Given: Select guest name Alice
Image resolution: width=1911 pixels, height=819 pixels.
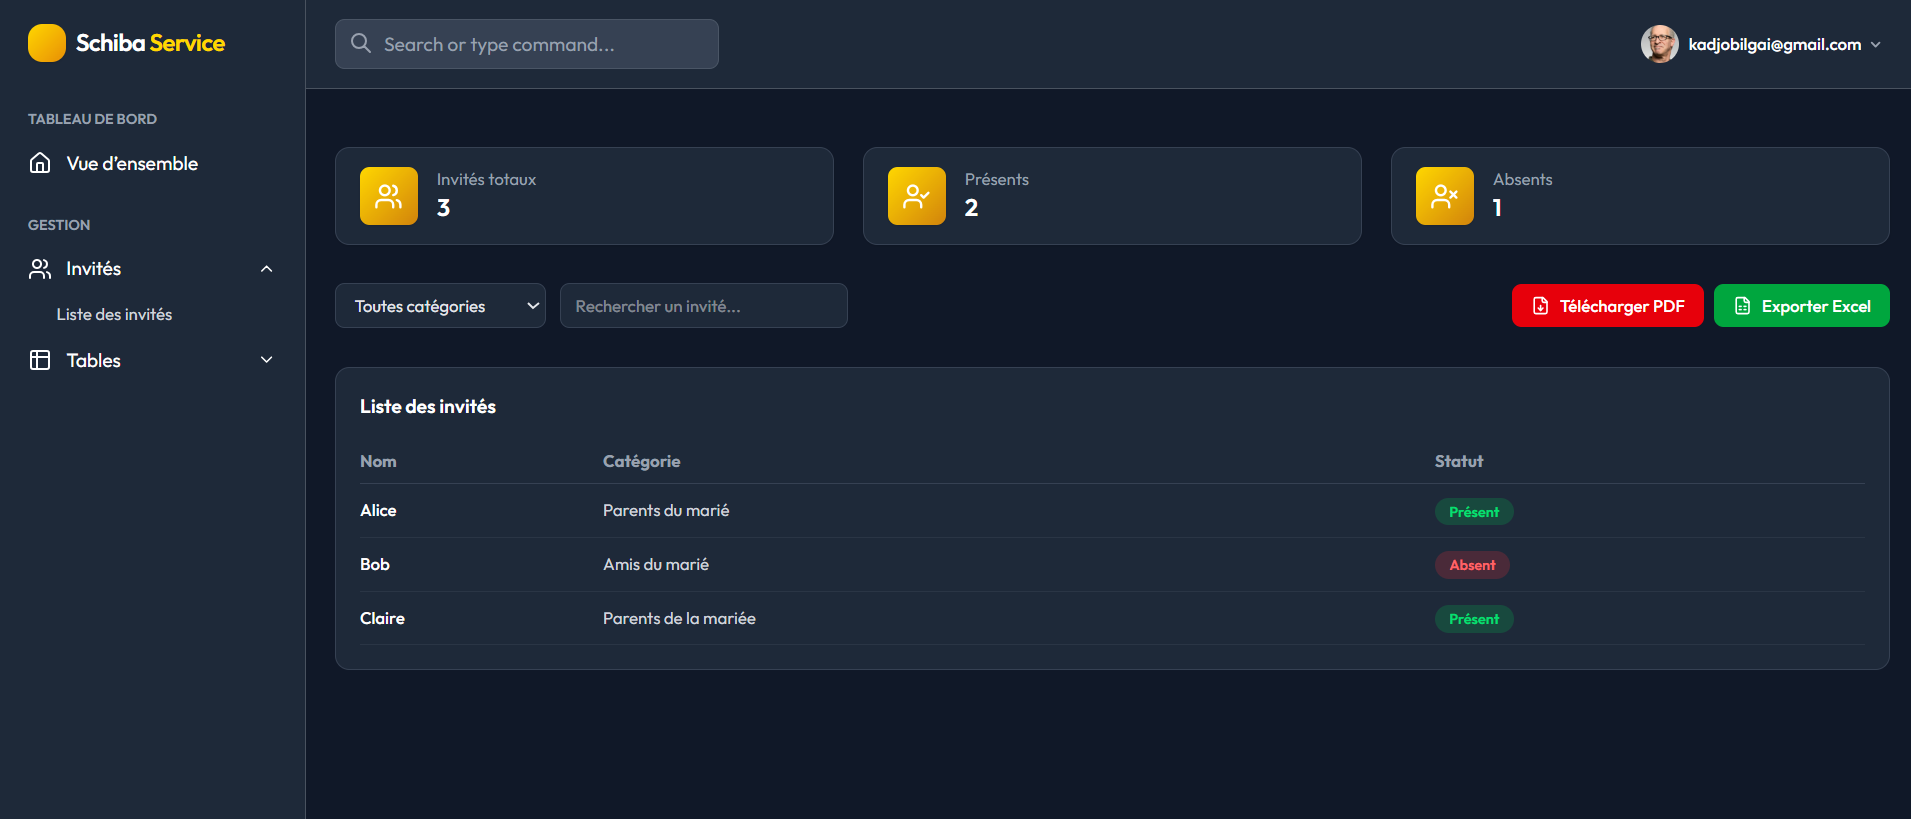Looking at the screenshot, I should (378, 510).
